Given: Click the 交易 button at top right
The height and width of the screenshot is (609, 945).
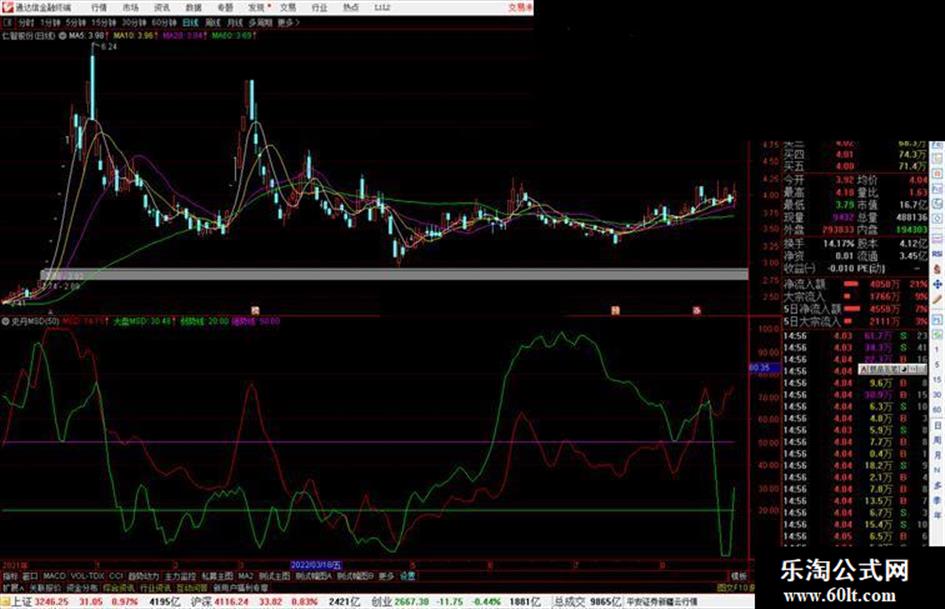Looking at the screenshot, I should click(x=520, y=8).
